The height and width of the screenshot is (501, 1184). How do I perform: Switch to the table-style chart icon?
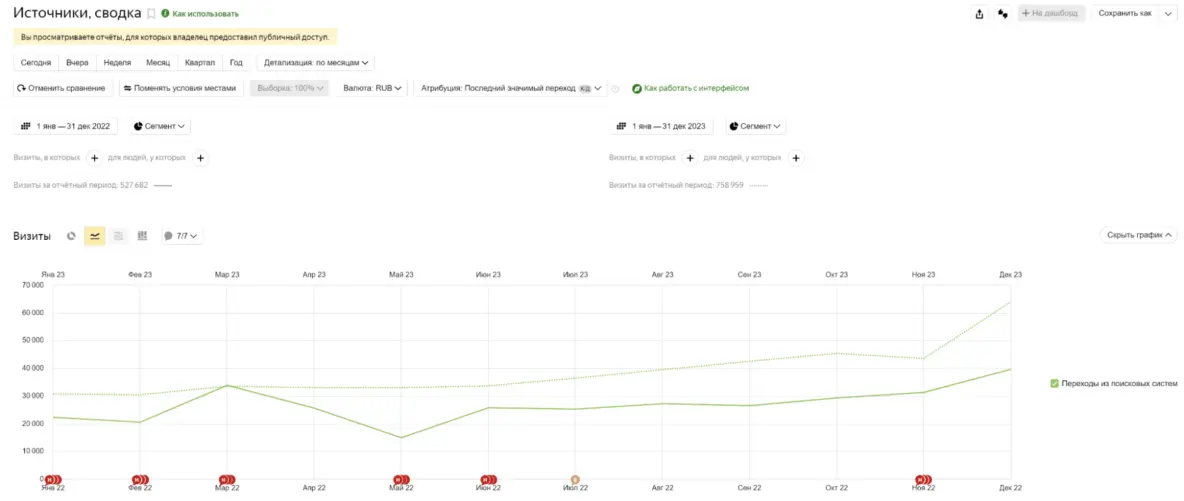pos(142,236)
